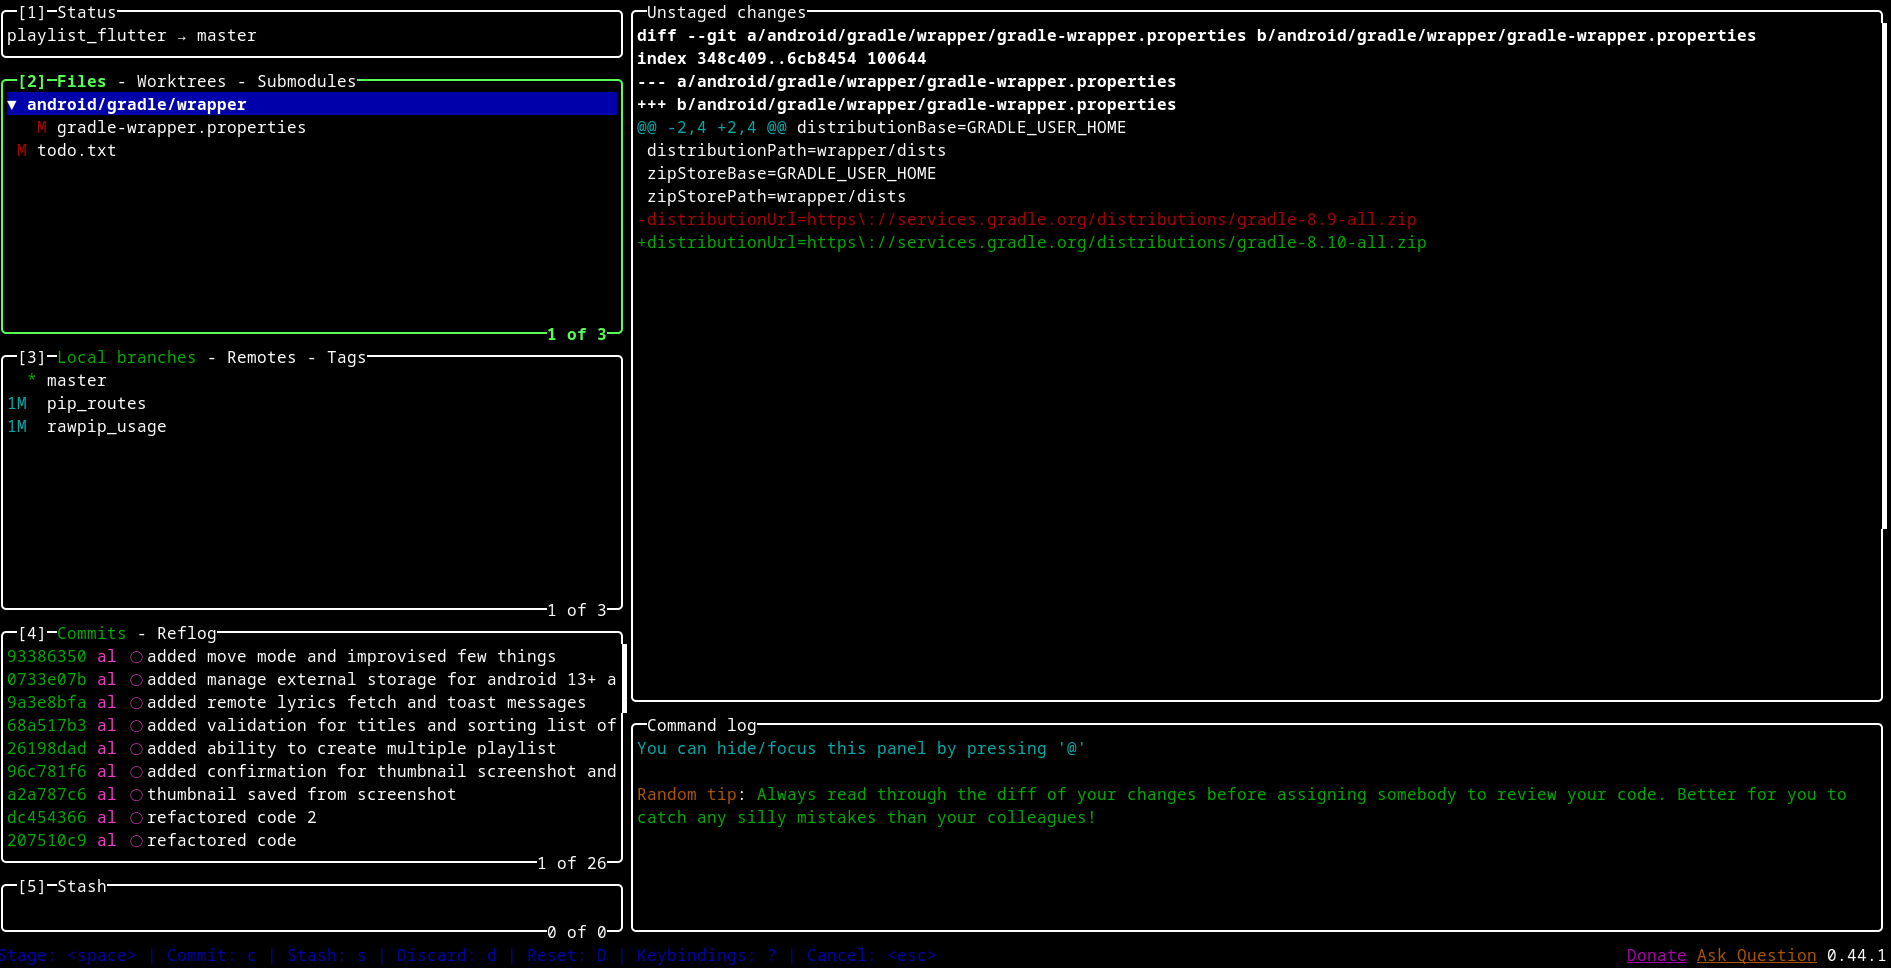Viewport: 1891px width, 968px height.
Task: Click the asterisk marker beside master branch
Action: coord(32,381)
